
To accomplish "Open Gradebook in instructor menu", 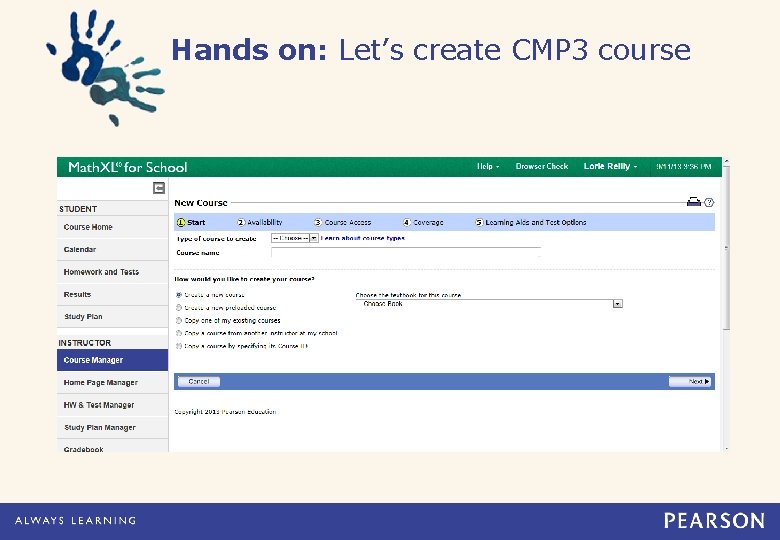I will (x=112, y=447).
